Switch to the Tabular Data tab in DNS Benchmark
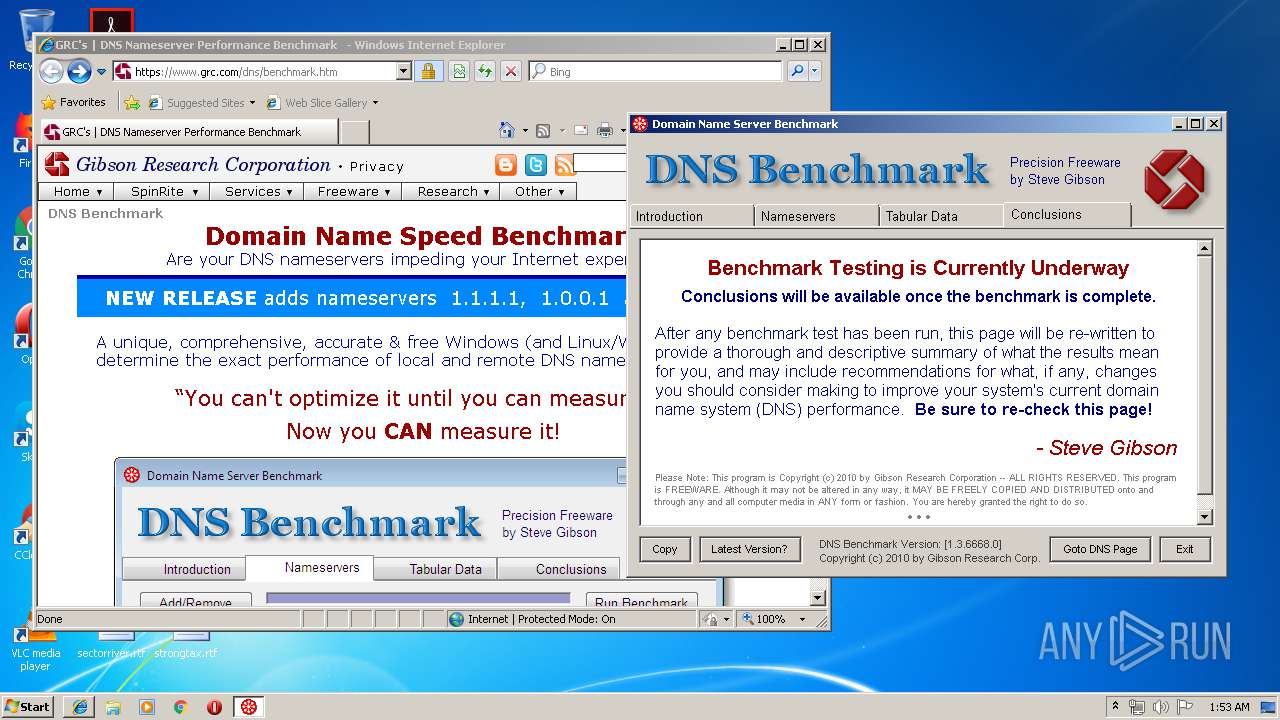Viewport: 1280px width, 720px height. (941, 216)
